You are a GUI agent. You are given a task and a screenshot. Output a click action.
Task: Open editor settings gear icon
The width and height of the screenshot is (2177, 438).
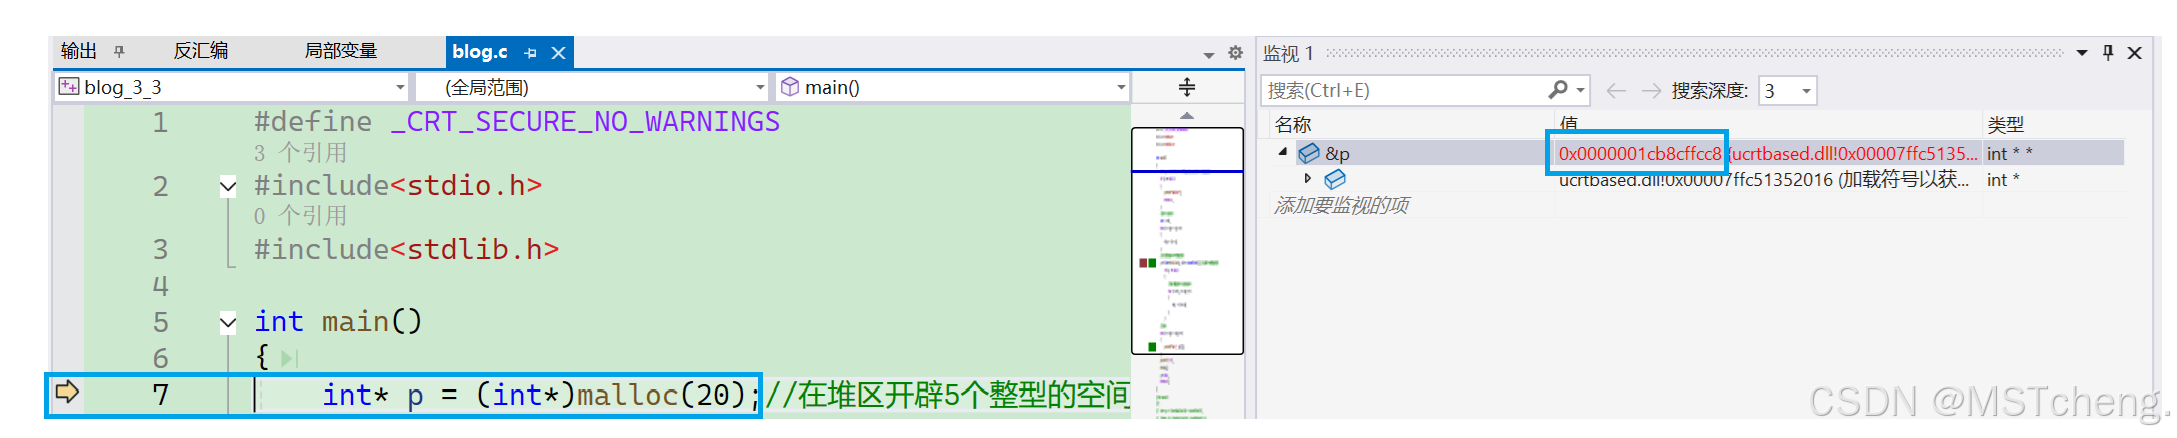[x=1235, y=53]
